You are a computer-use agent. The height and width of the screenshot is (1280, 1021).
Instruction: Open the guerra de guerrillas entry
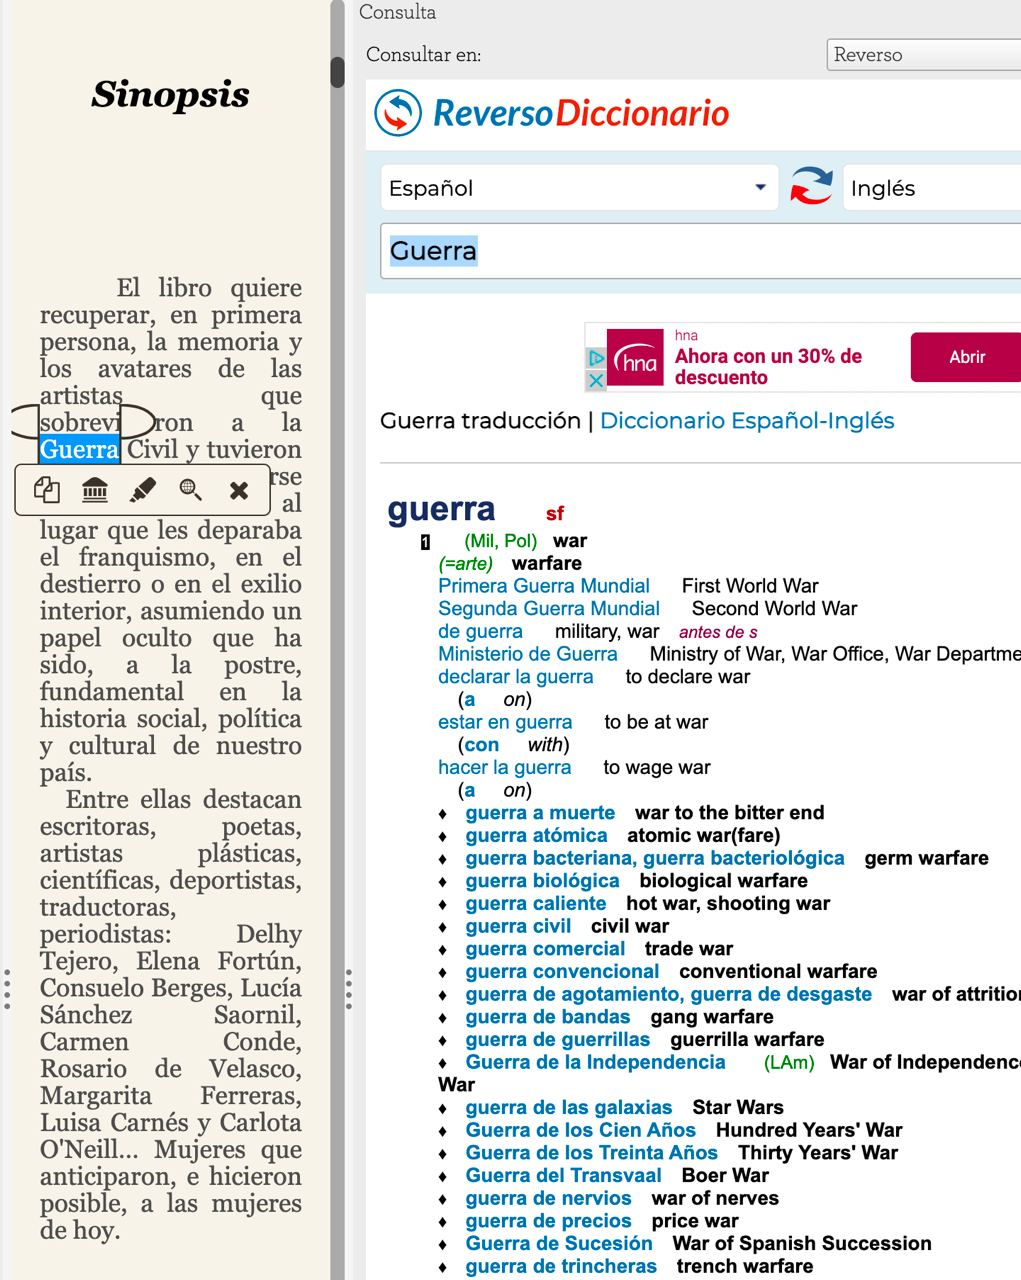coord(558,1040)
